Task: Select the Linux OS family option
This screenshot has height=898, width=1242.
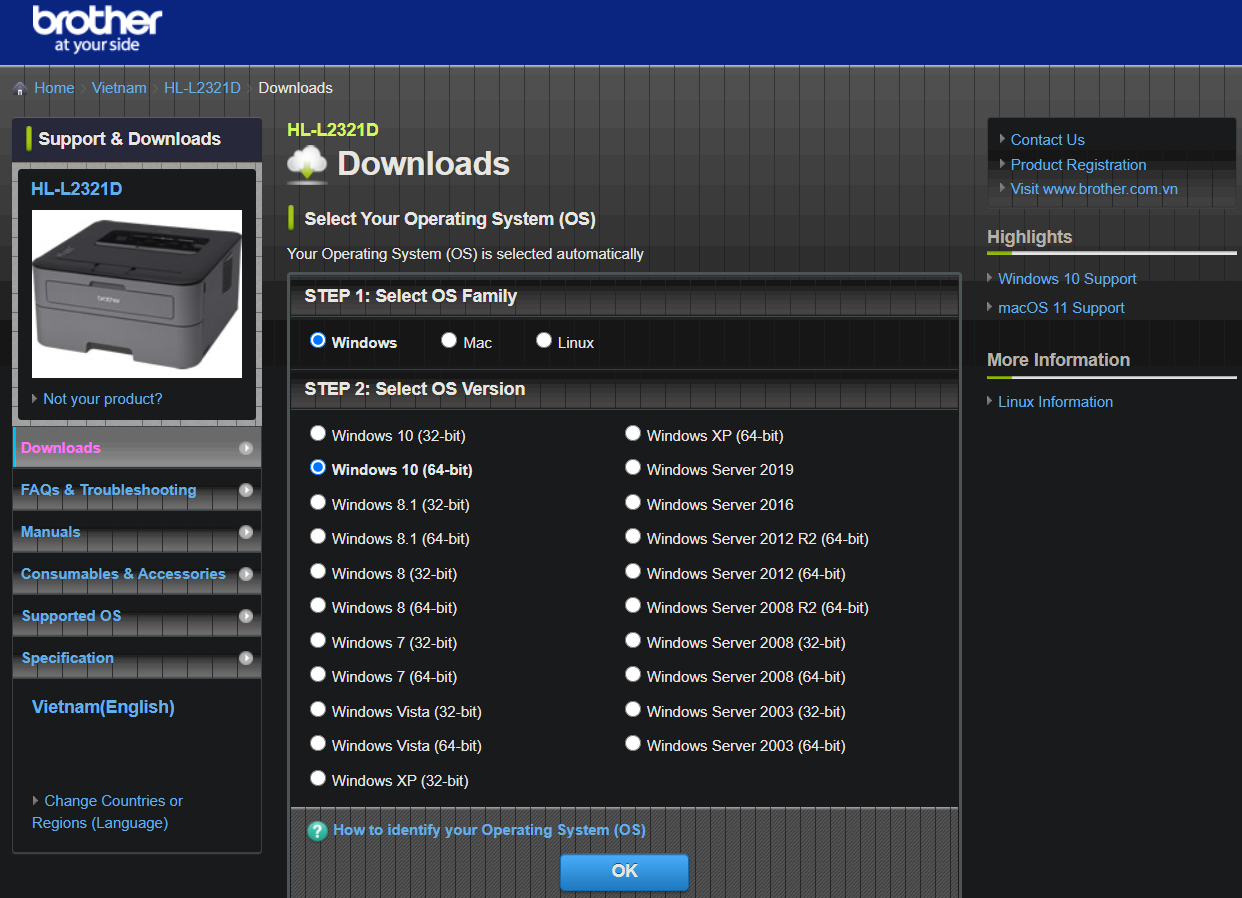Action: 544,341
